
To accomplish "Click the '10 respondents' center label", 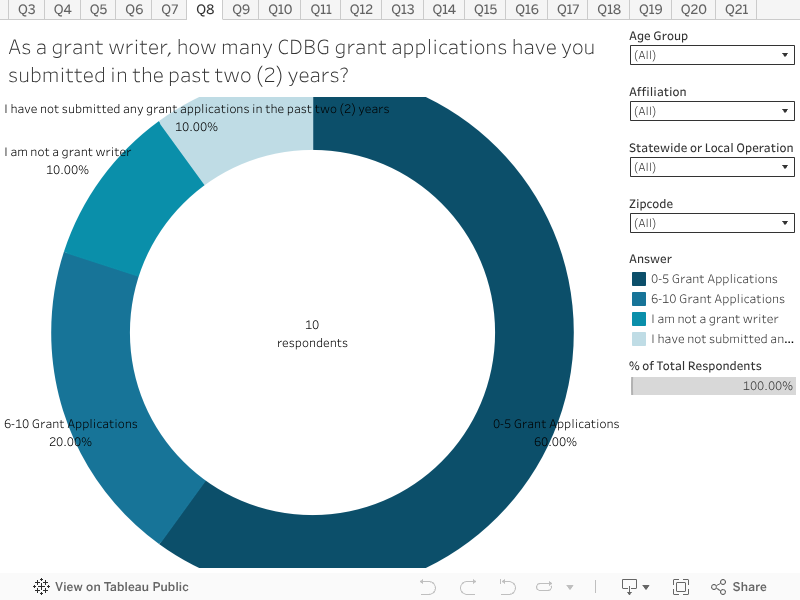I will (x=312, y=334).
